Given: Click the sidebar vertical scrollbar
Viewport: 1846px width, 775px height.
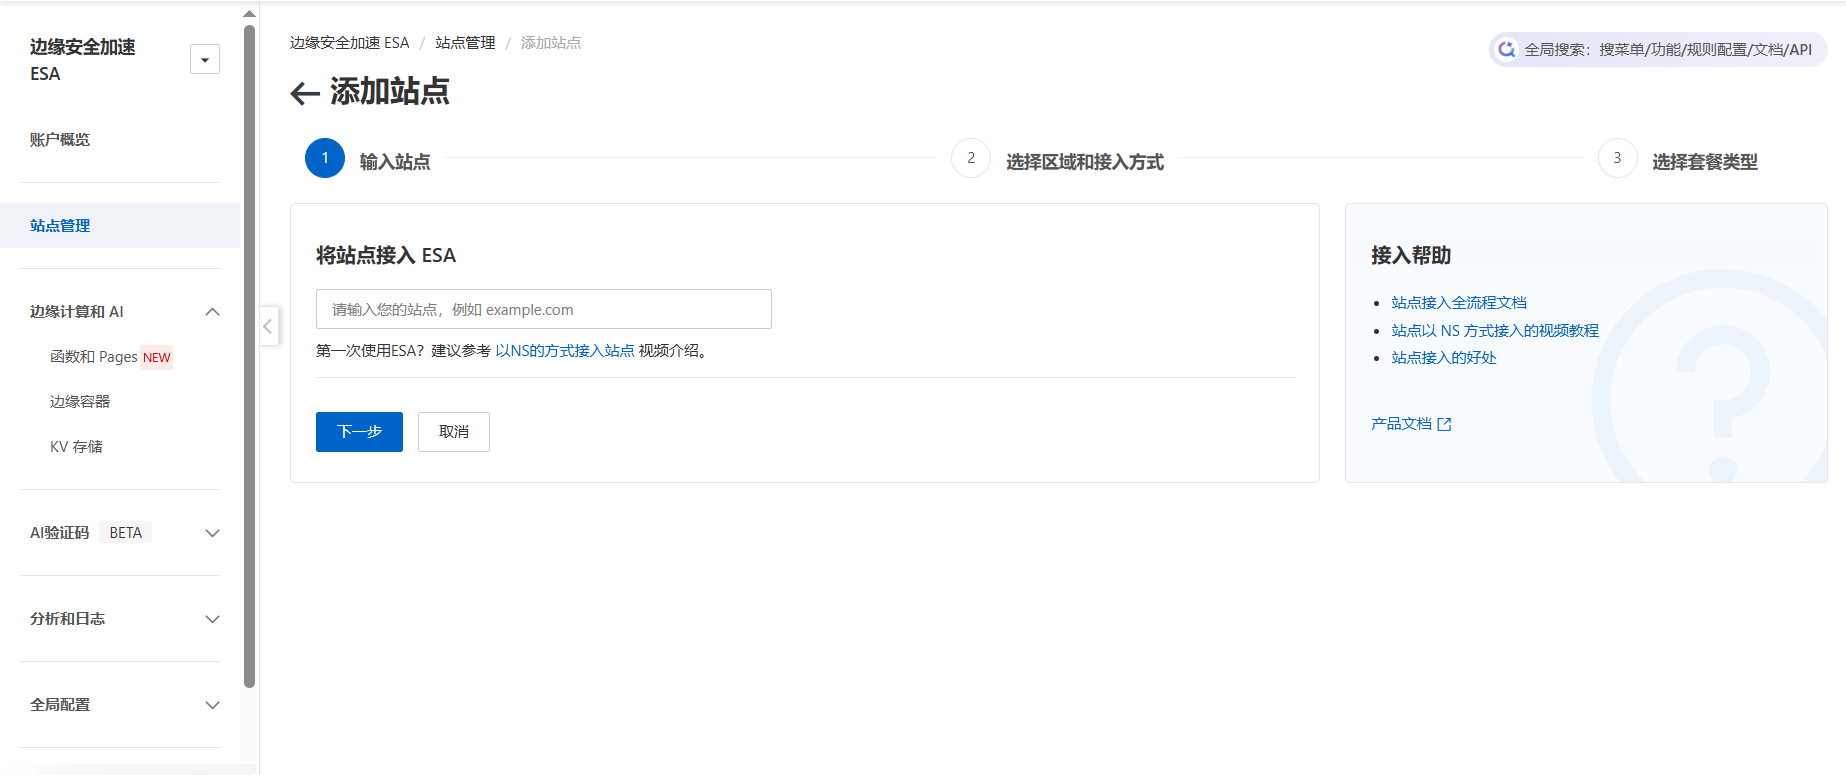Looking at the screenshot, I should [249, 355].
